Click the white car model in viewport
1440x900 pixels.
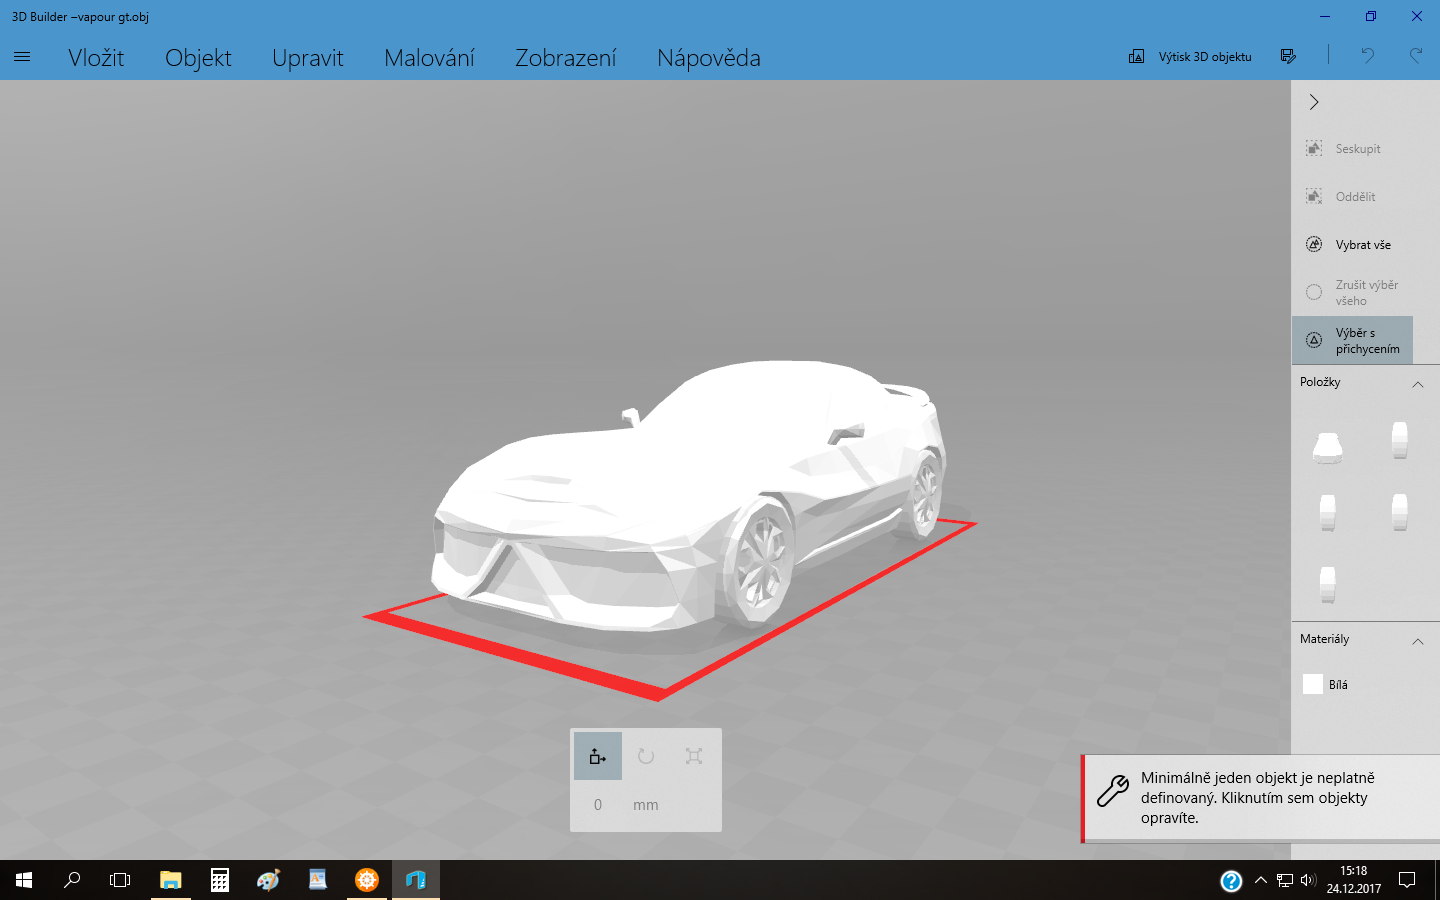click(690, 495)
